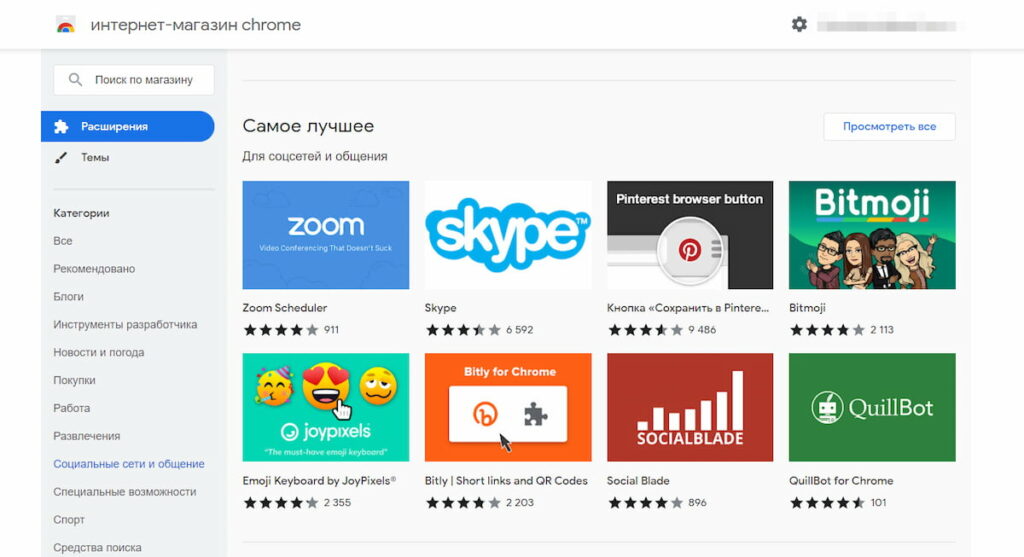Click the Emoji Keyboard by JoyPixels title
1024x557 pixels.
(x=319, y=481)
